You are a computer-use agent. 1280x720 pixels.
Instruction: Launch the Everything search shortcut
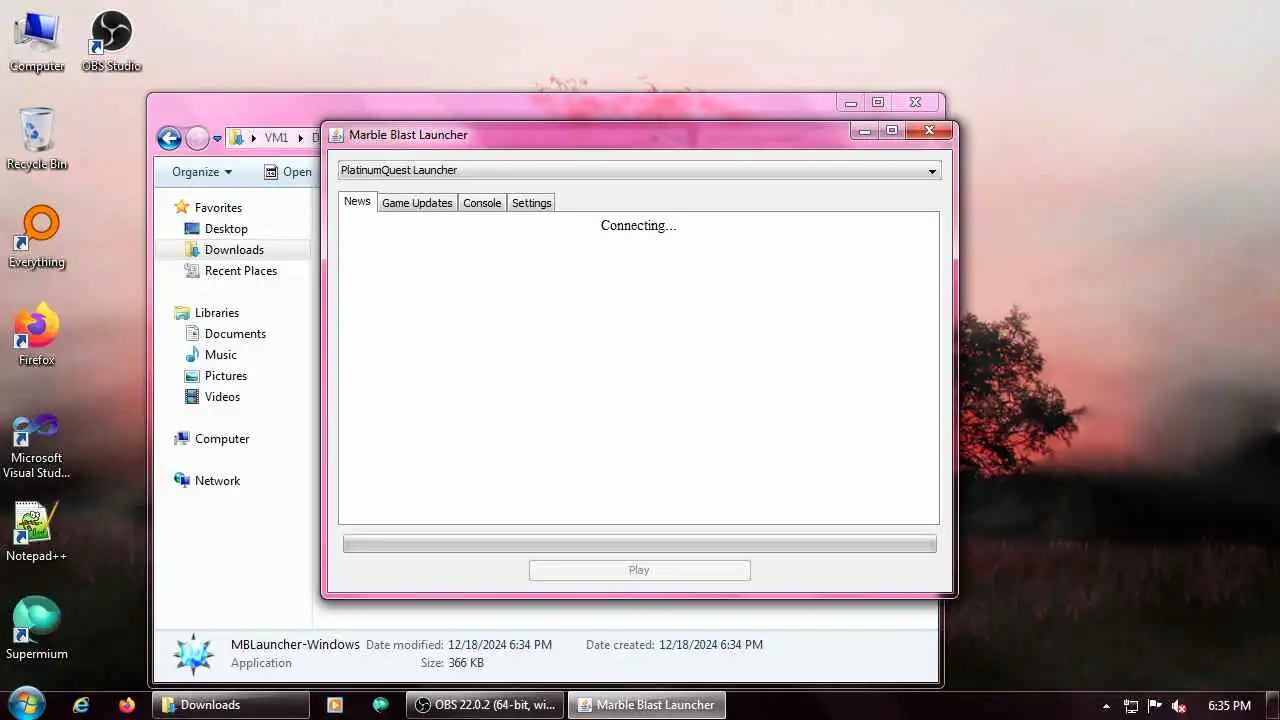[x=37, y=237]
